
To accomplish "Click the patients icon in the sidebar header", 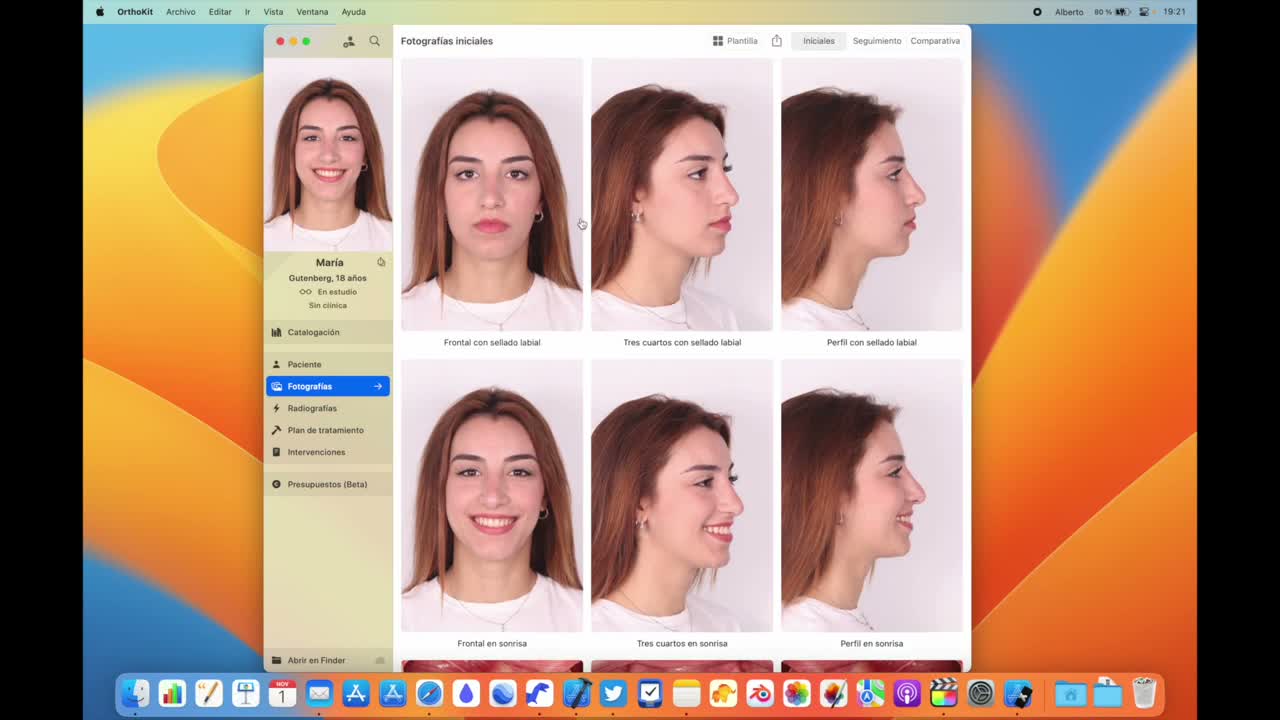I will pyautogui.click(x=348, y=41).
